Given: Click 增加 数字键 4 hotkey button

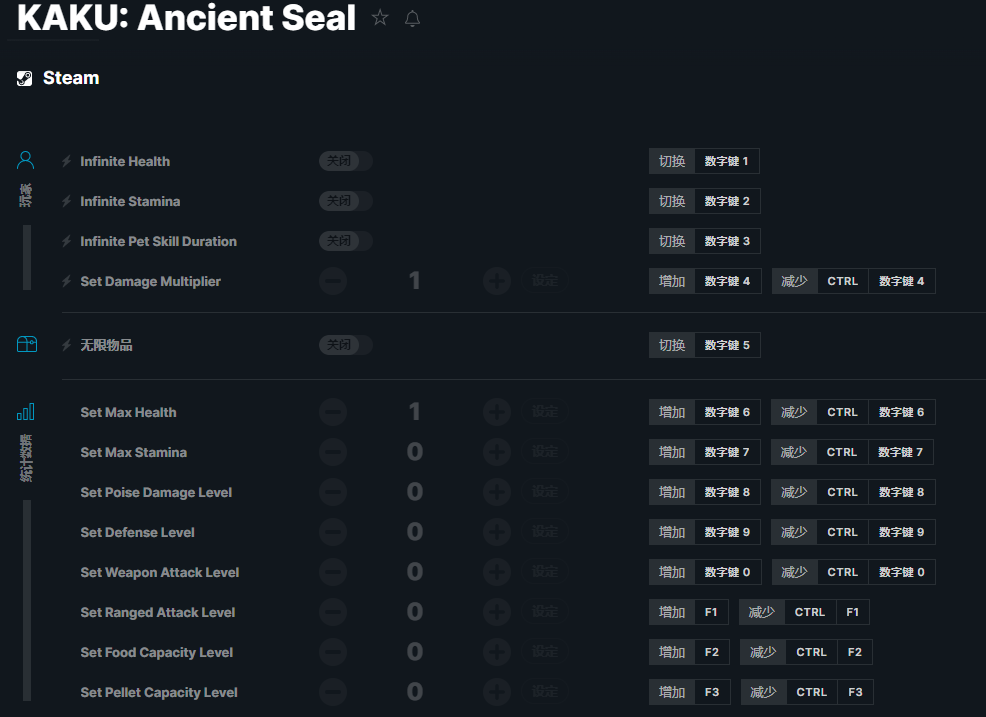Looking at the screenshot, I should point(705,281).
